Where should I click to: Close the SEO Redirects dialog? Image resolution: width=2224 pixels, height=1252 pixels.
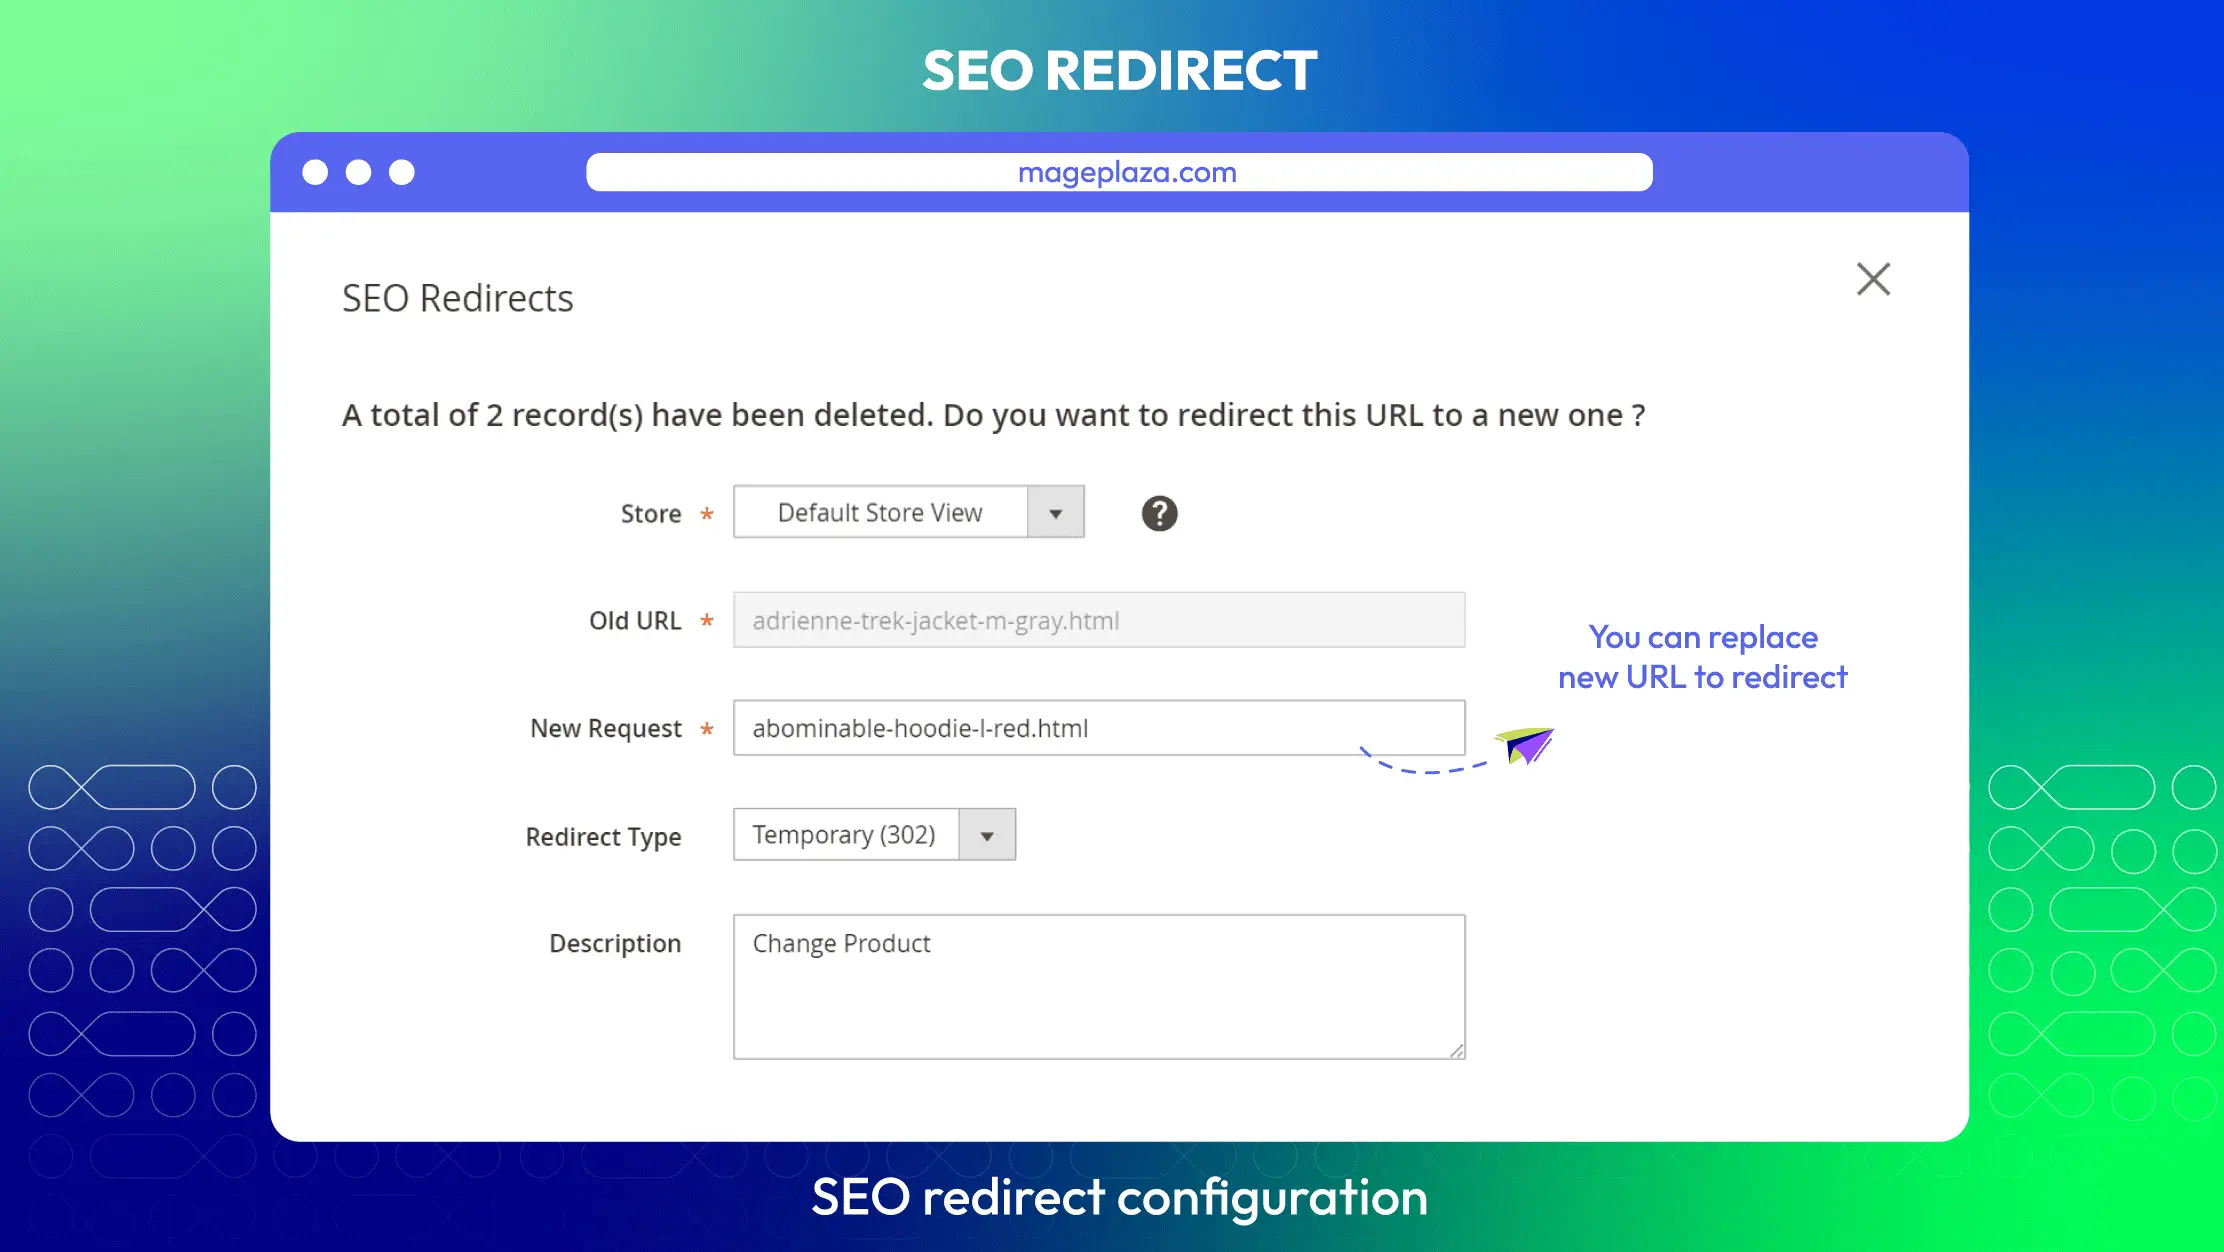1873,279
